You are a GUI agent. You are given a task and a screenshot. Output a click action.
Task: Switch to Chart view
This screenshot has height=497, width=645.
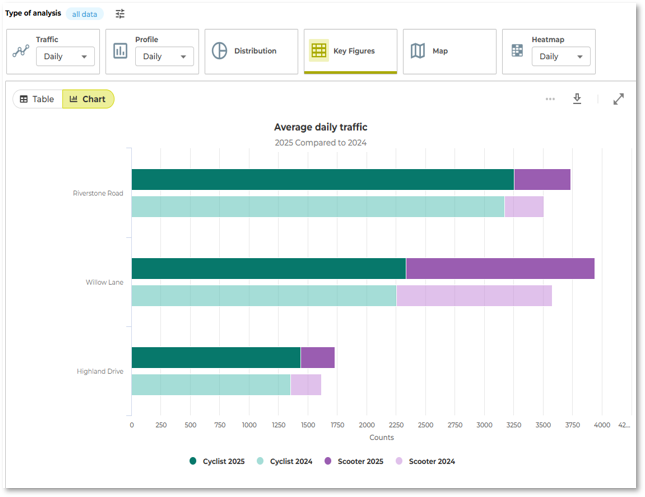click(x=88, y=99)
